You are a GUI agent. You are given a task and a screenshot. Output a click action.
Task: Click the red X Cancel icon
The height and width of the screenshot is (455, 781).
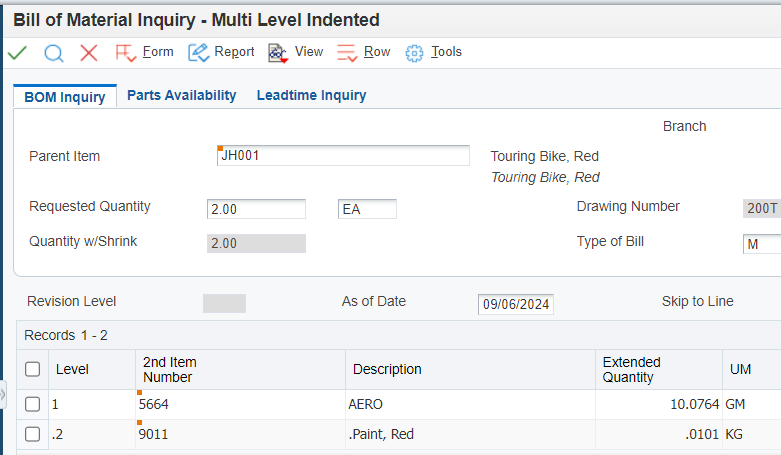pyautogui.click(x=89, y=52)
